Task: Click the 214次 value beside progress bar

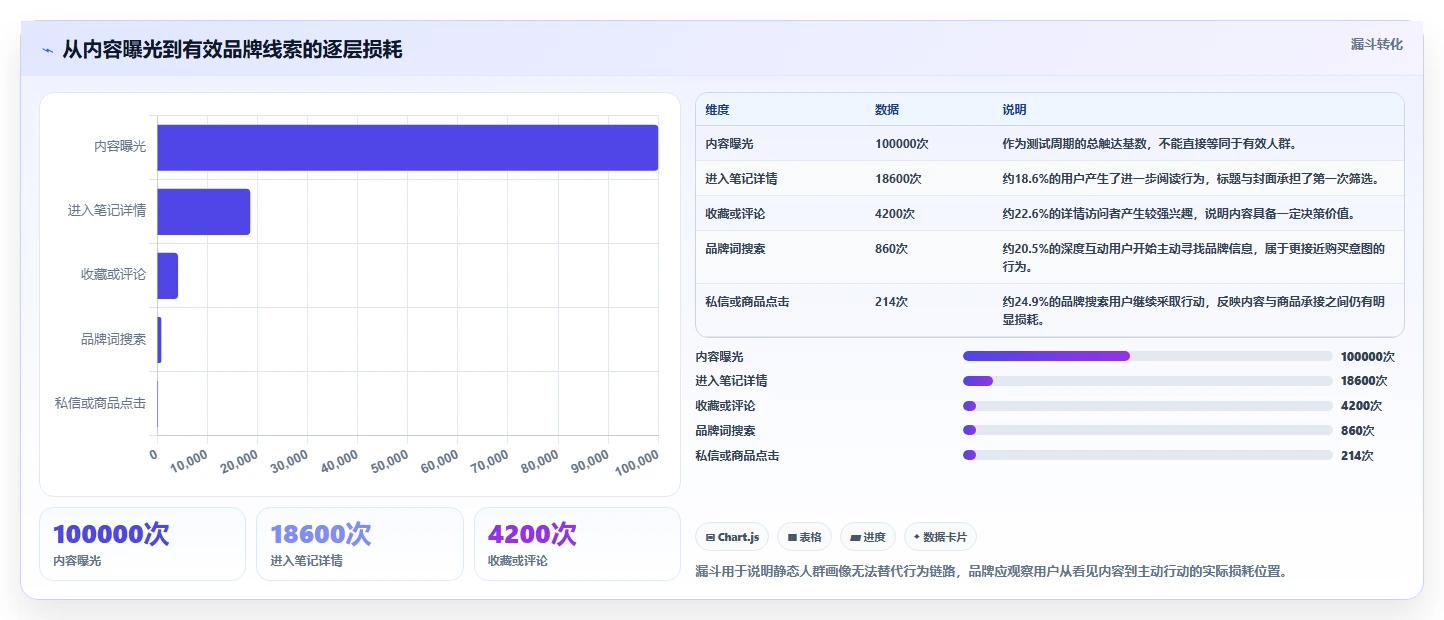Action: pyautogui.click(x=1358, y=456)
